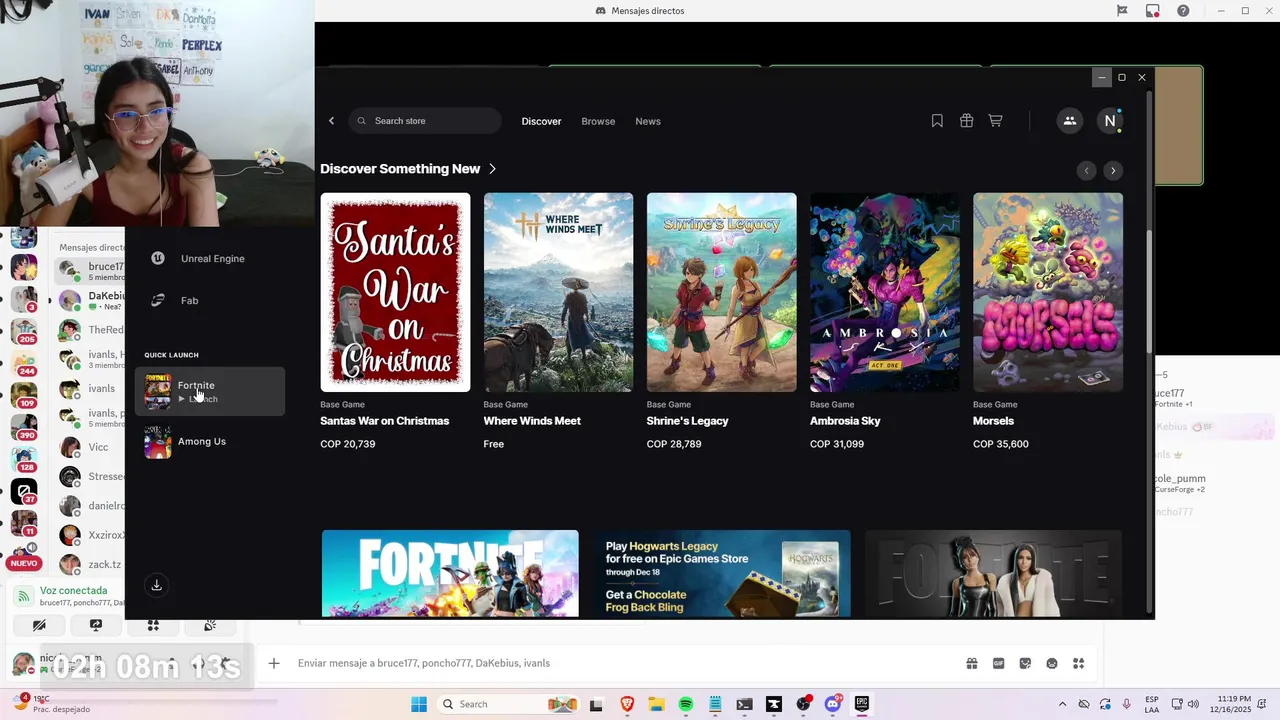
Task: Open the Discord server with 205 badge
Action: (24, 329)
